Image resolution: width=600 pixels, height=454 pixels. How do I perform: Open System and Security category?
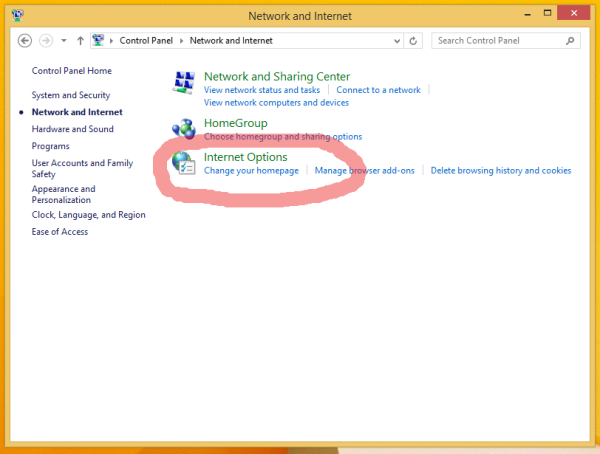point(71,95)
